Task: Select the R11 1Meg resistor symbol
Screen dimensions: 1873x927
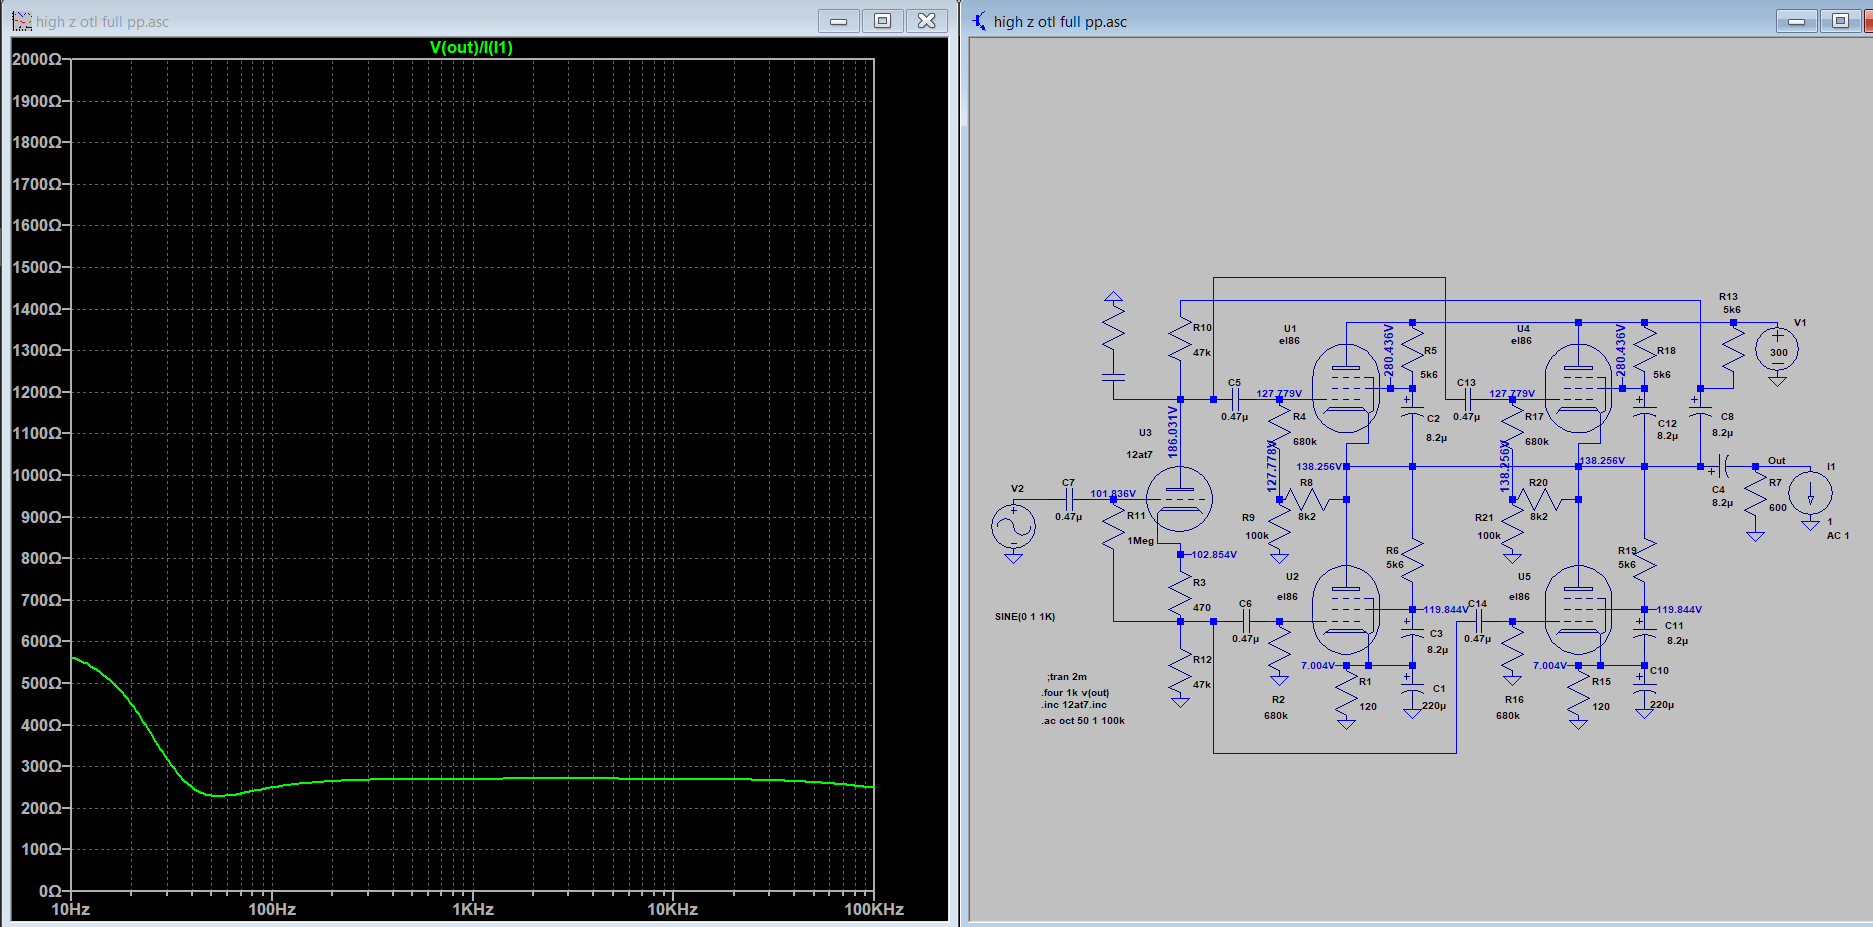Action: 1114,524
